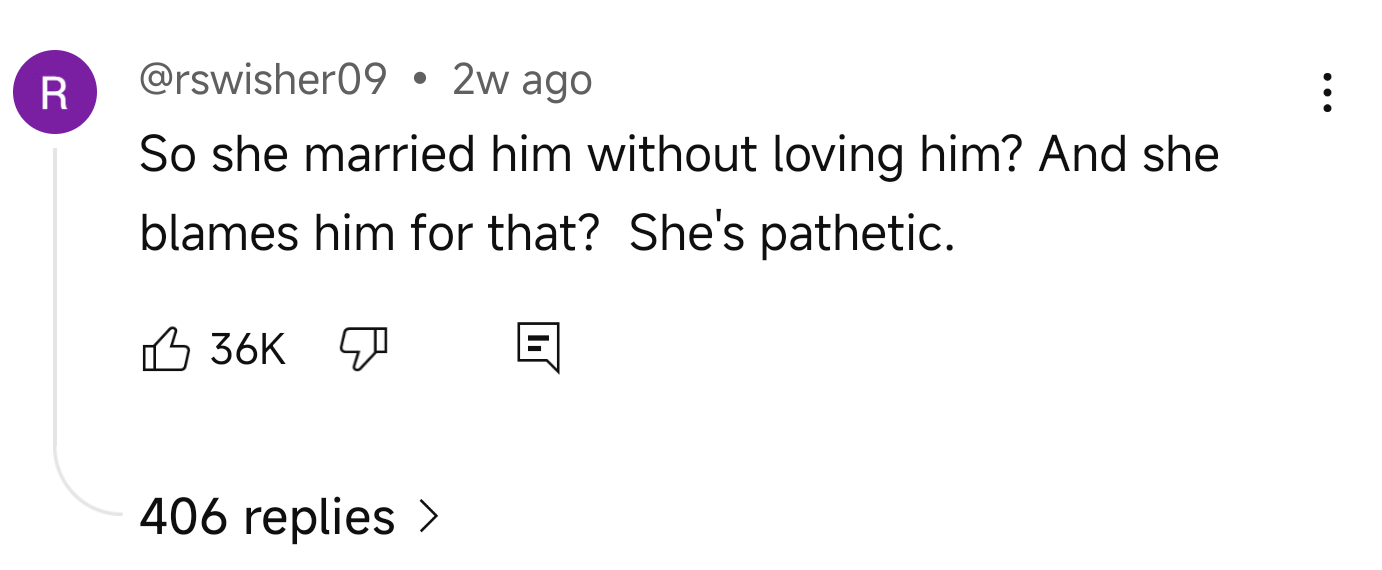1382x570 pixels.
Task: Click the reply speech-bubble icon
Action: (538, 348)
